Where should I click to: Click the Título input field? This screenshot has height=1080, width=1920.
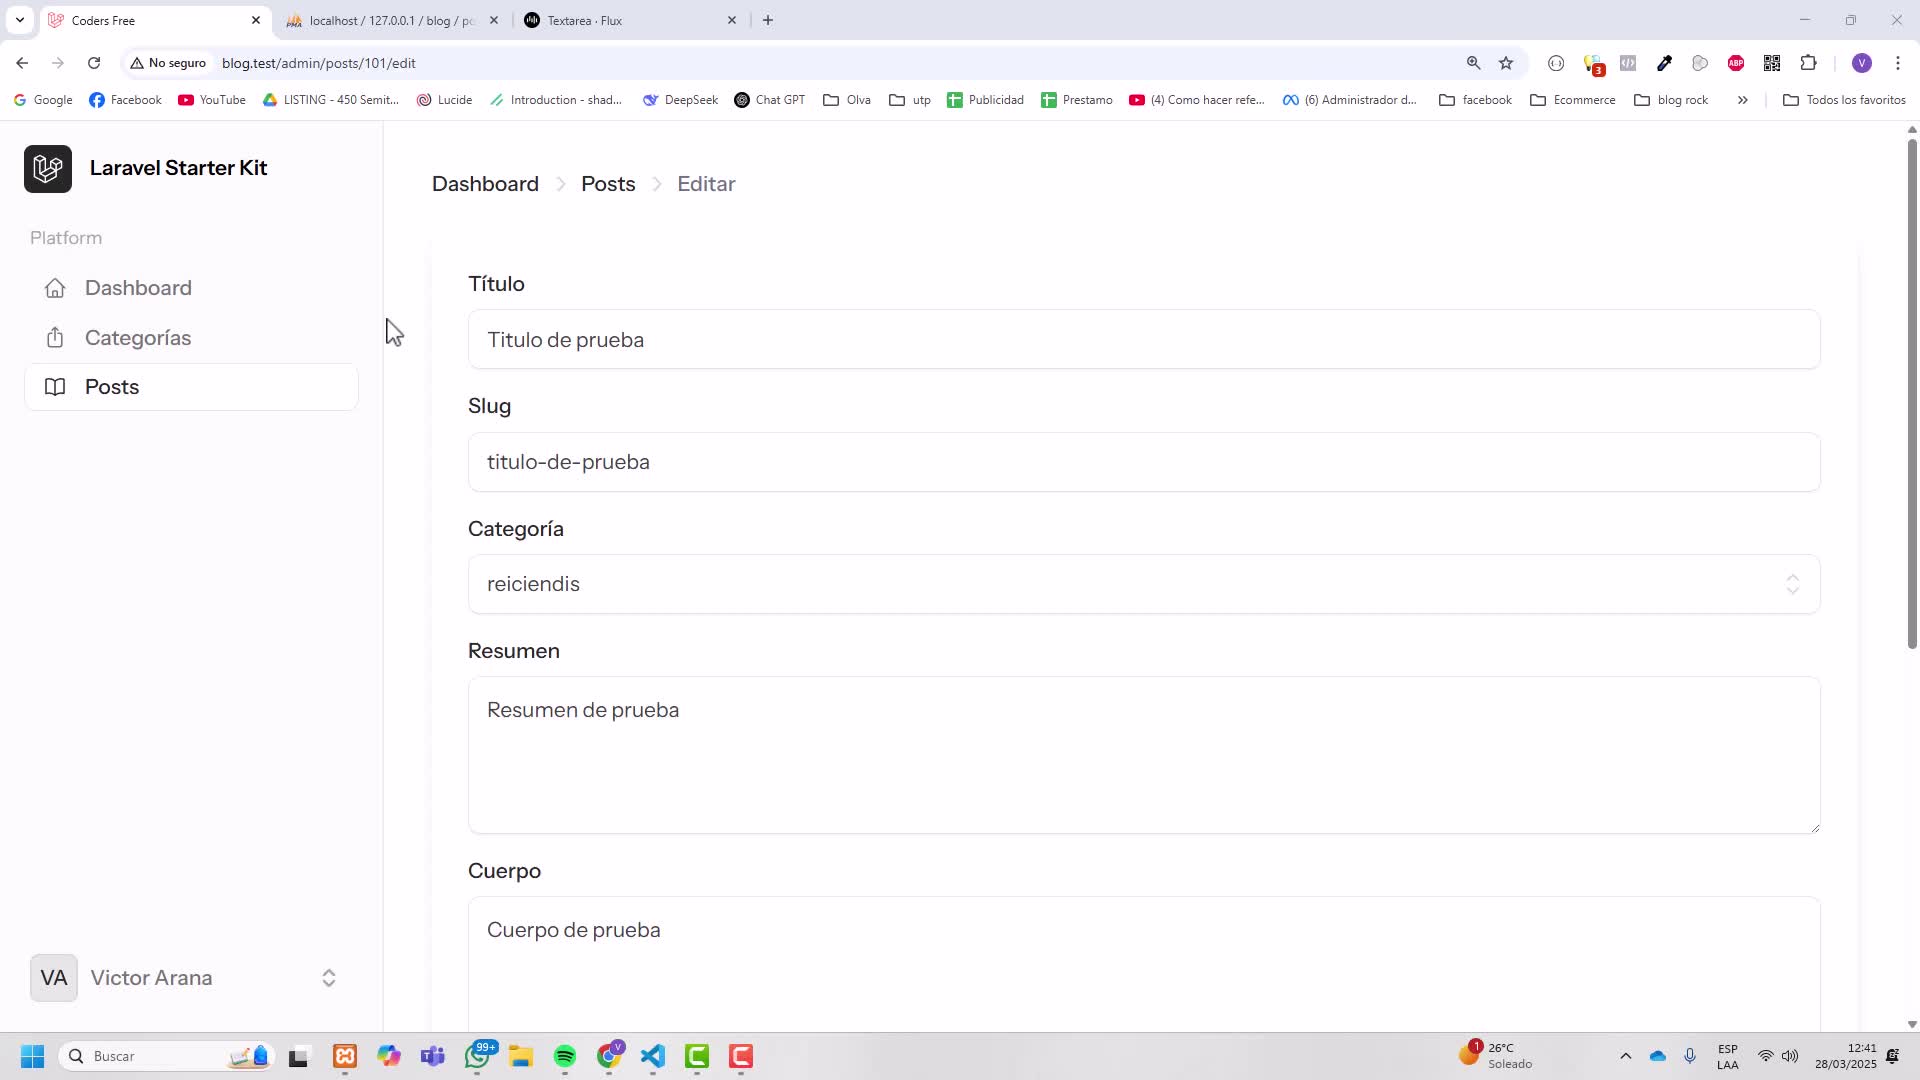[x=1143, y=340]
